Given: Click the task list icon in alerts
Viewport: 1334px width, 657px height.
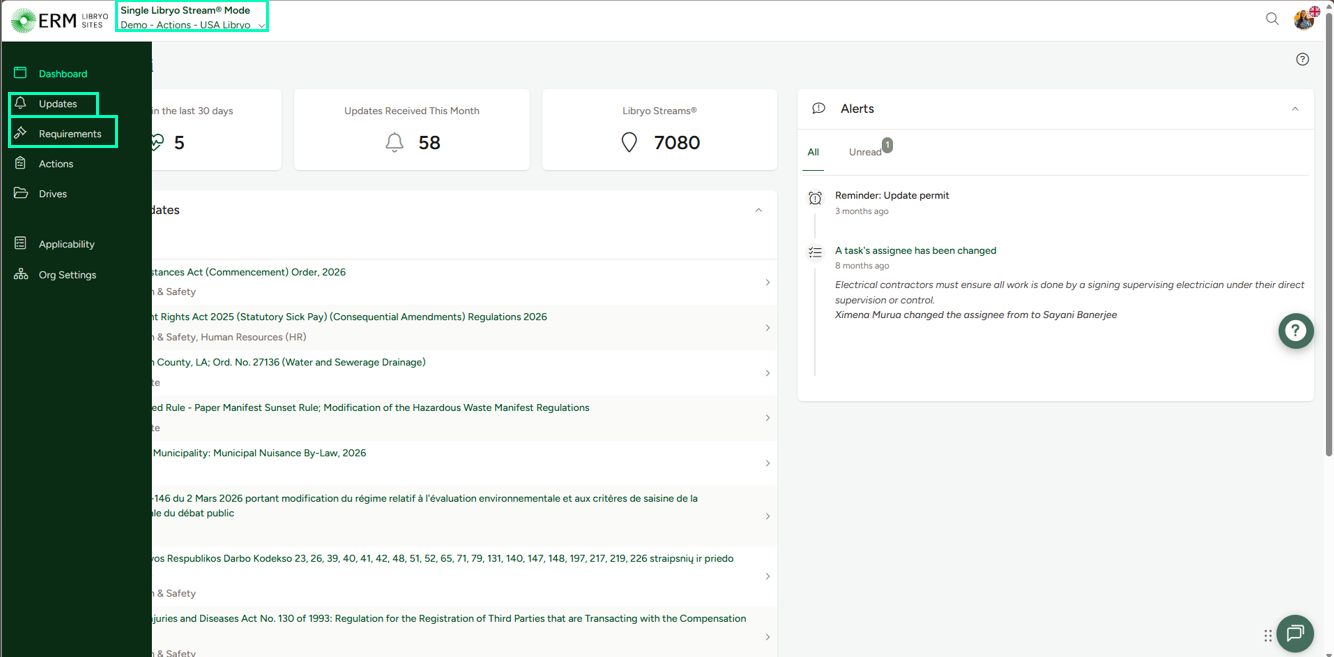Looking at the screenshot, I should [x=815, y=253].
